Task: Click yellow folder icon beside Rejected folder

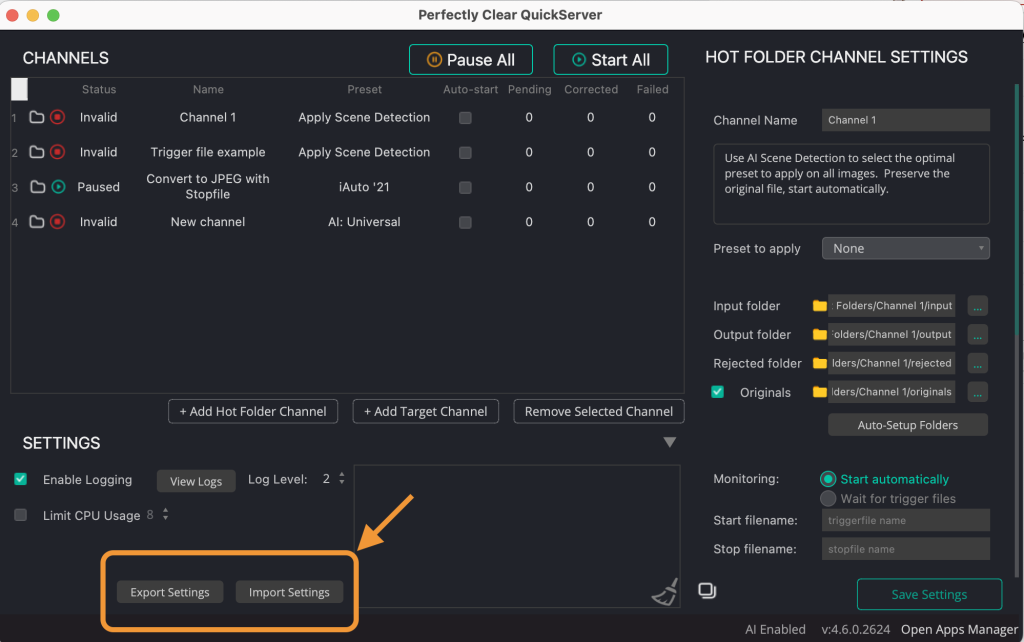Action: tap(820, 363)
